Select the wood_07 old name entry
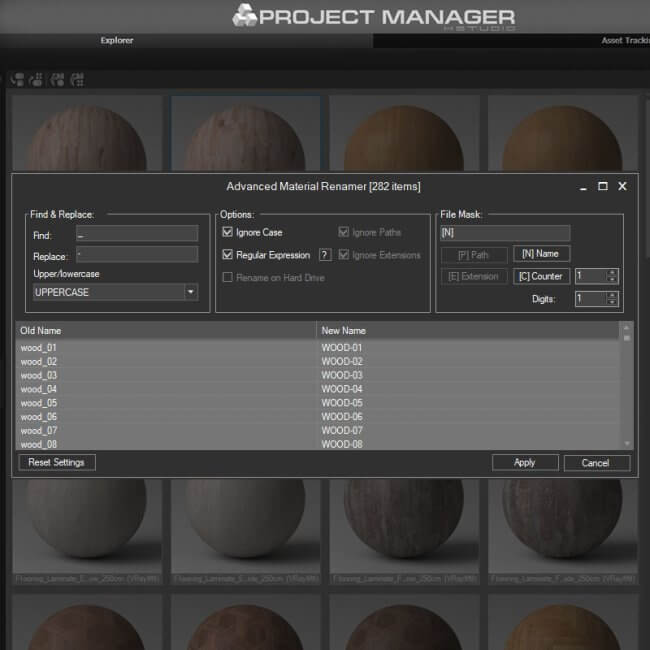Screen dimensions: 650x650 click(x=166, y=430)
